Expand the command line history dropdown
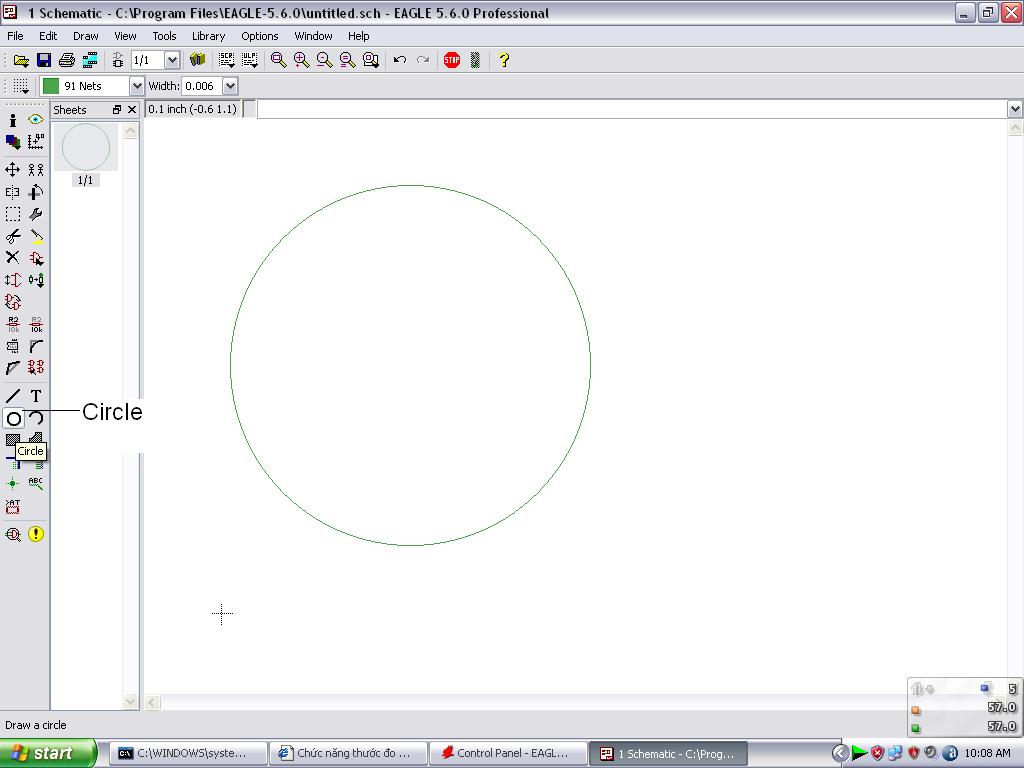Viewport: 1024px width, 768px height. click(1015, 109)
